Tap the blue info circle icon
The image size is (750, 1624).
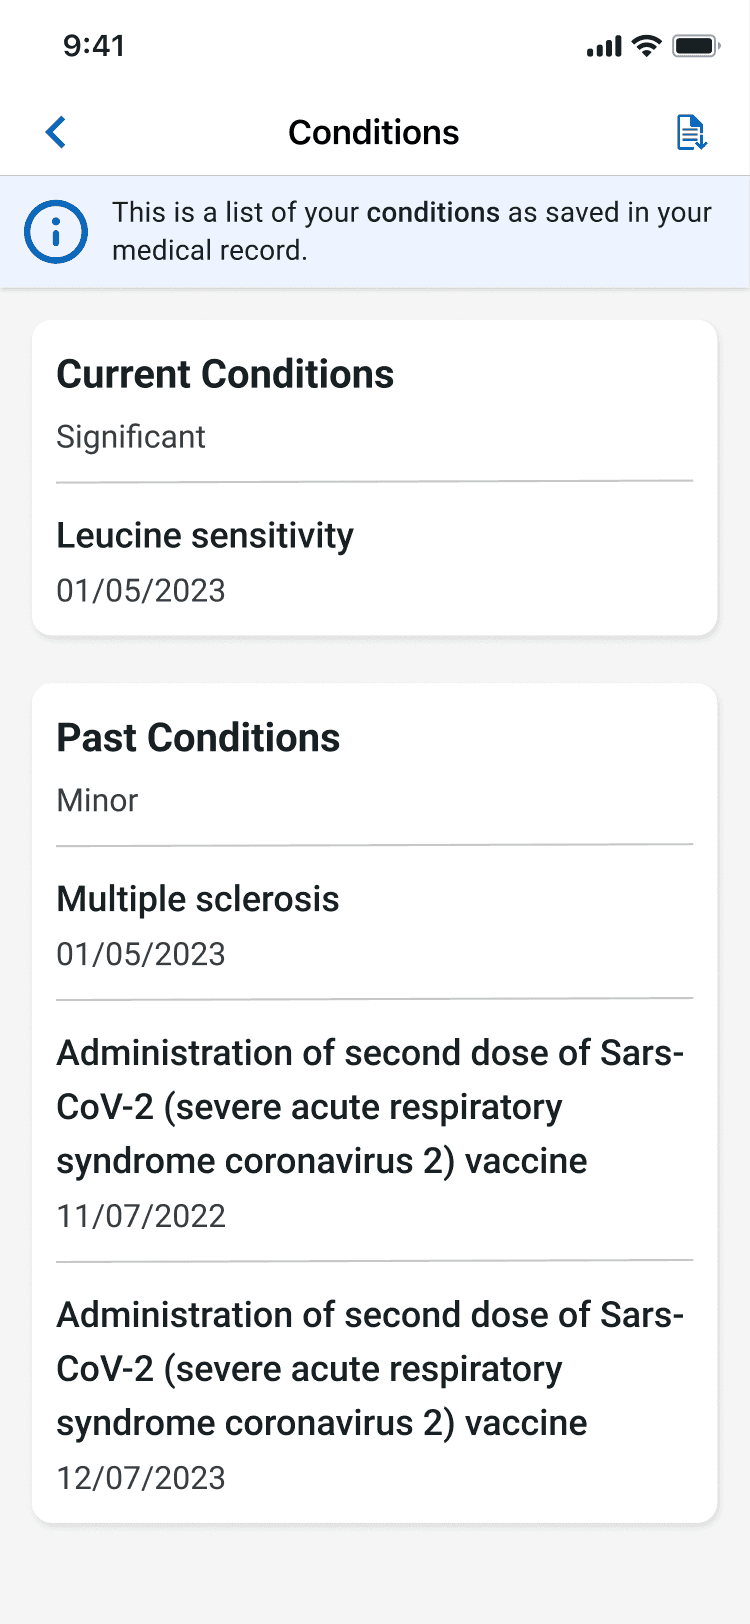56,232
